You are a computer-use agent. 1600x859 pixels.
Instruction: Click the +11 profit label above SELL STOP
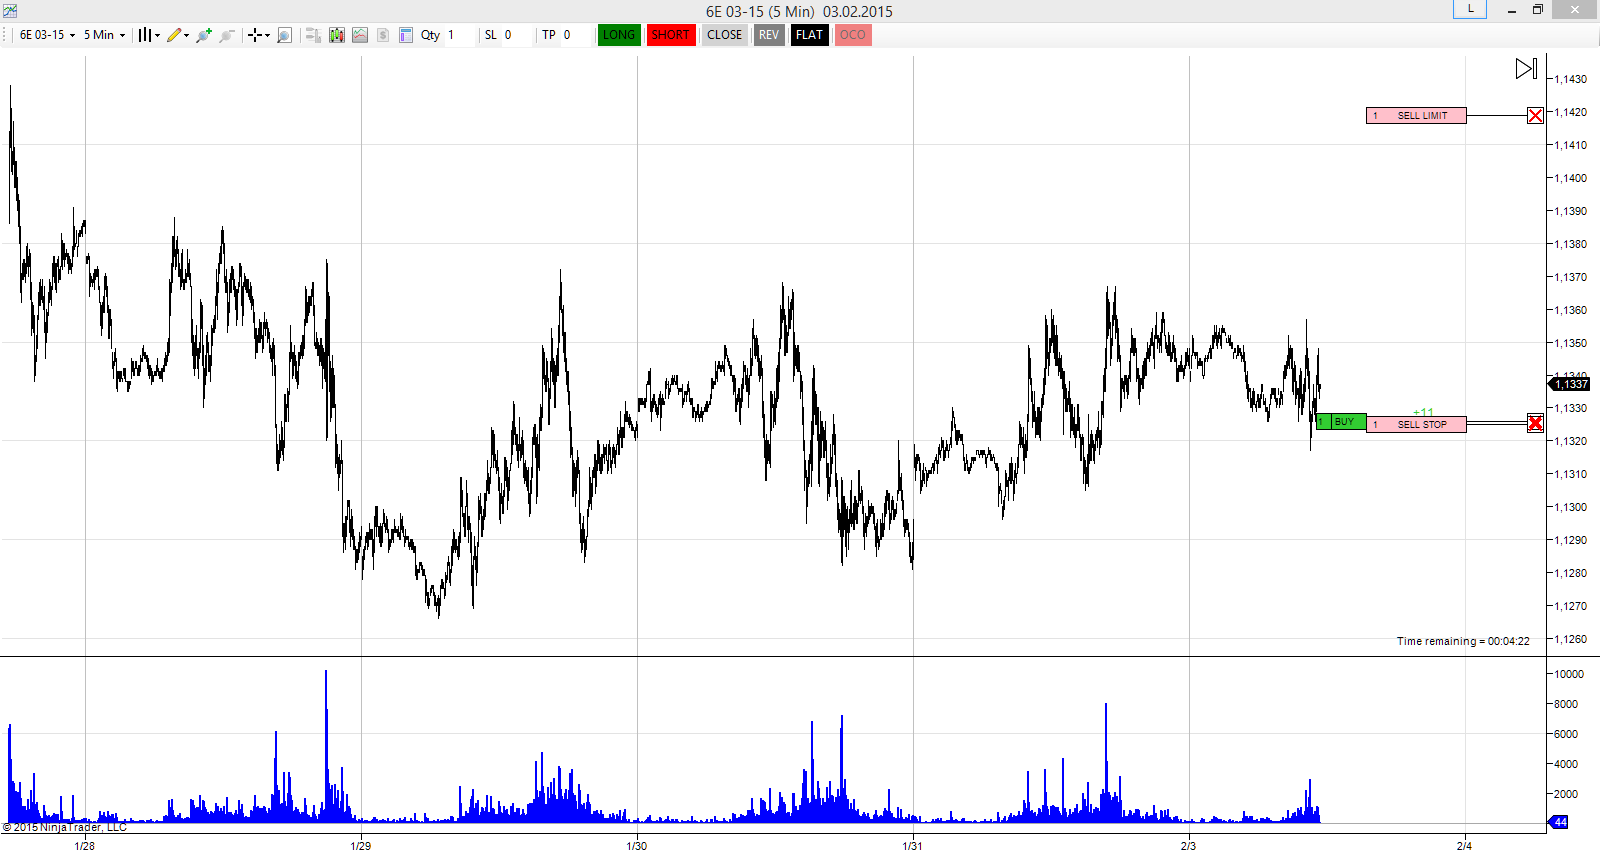click(x=1423, y=412)
